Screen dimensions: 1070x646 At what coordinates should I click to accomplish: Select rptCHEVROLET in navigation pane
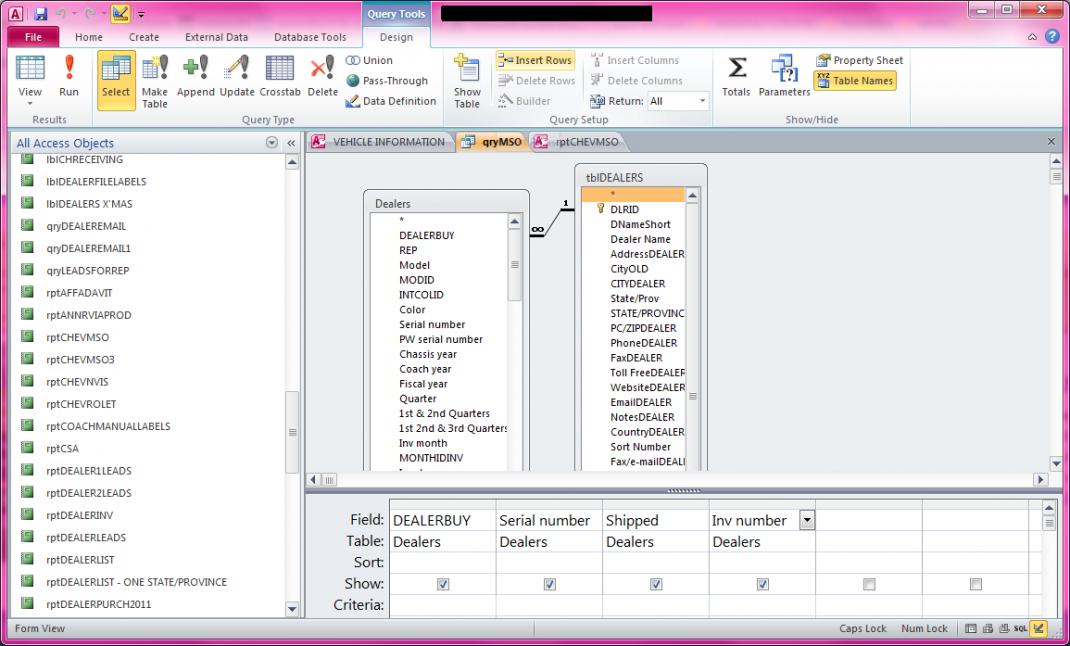81,404
